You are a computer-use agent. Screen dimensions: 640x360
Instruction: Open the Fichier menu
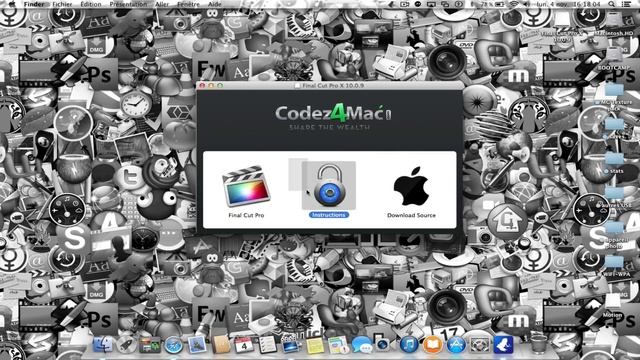62,4
